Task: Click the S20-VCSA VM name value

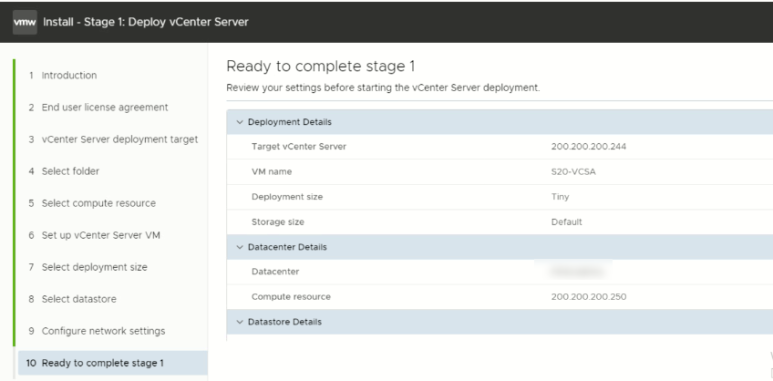Action: (x=573, y=172)
